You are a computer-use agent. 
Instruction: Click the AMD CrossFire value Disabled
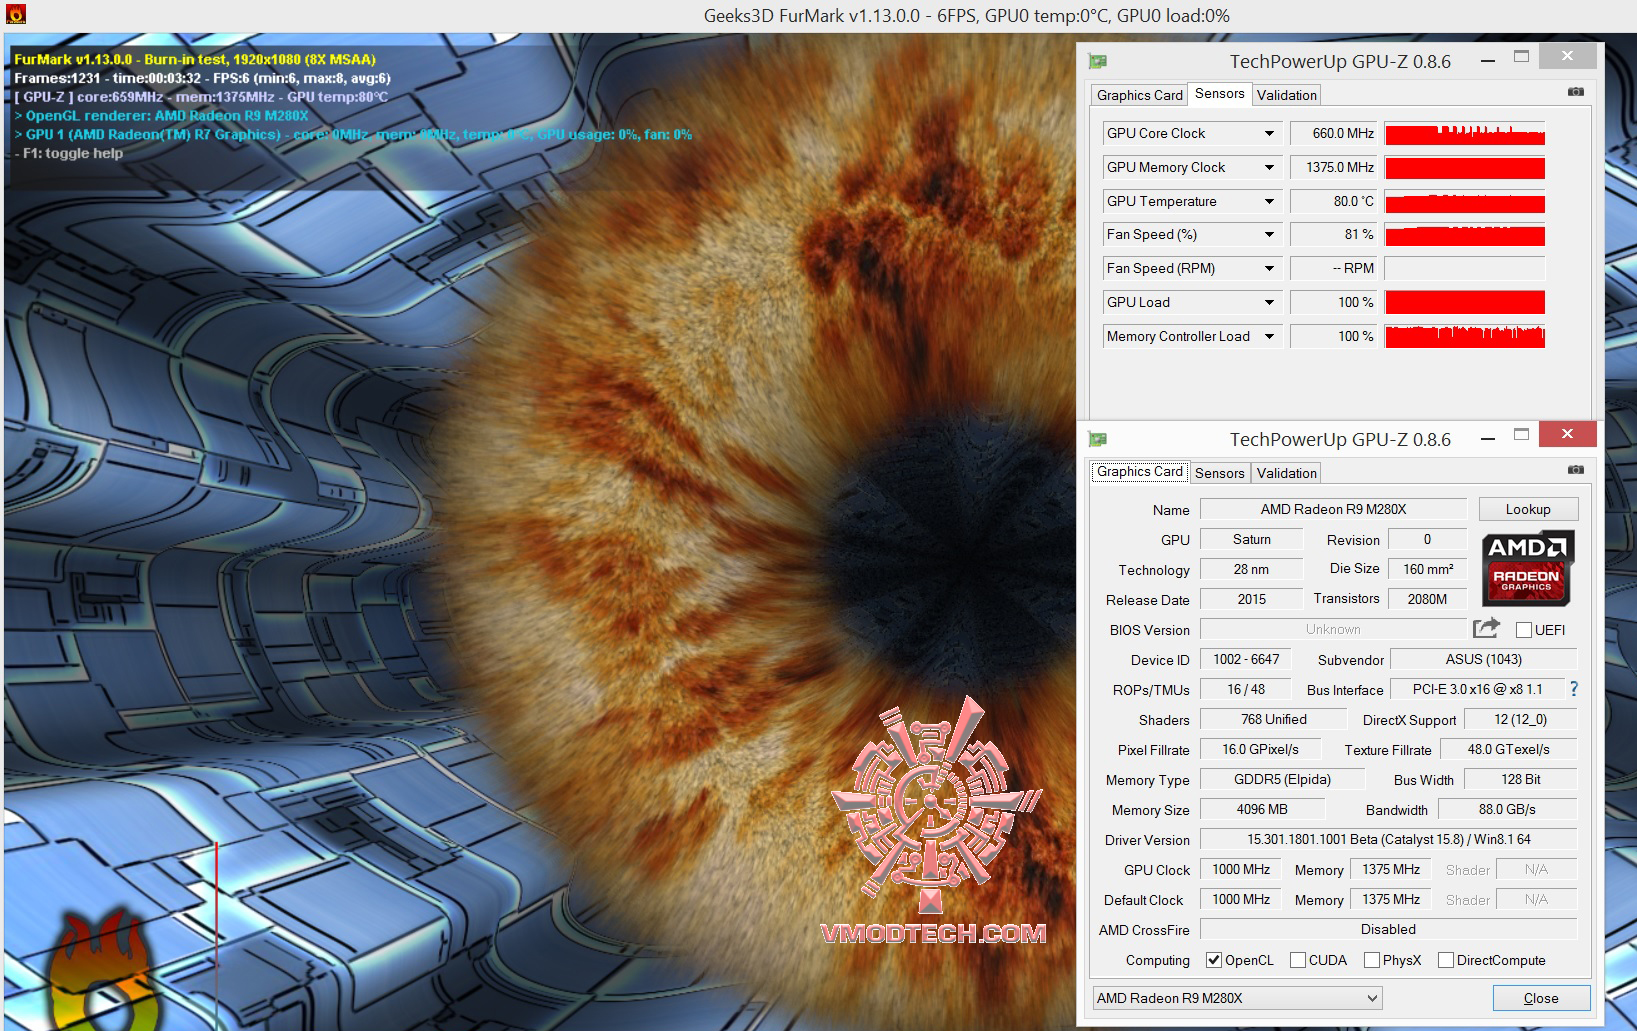[1388, 929]
